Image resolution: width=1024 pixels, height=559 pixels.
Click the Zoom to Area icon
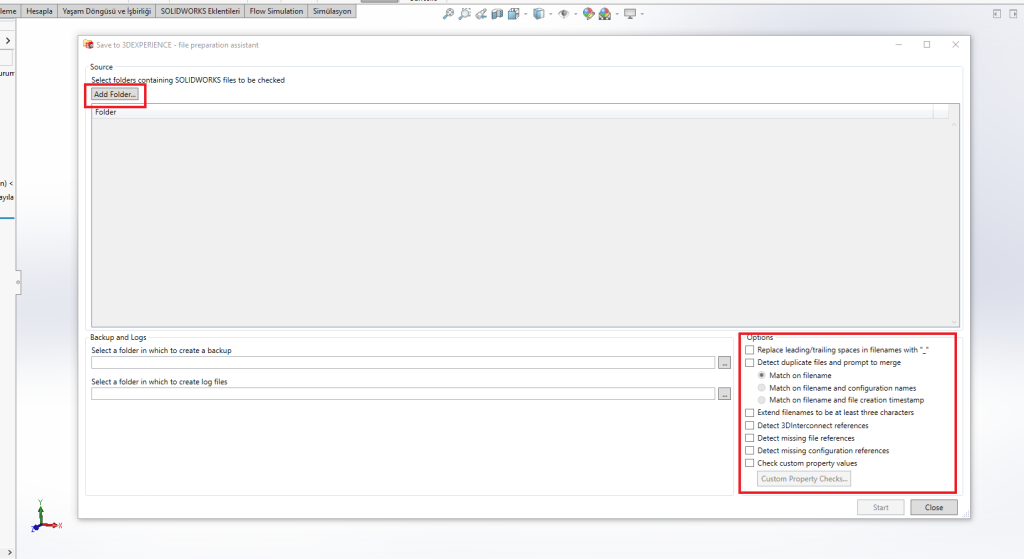[x=465, y=14]
